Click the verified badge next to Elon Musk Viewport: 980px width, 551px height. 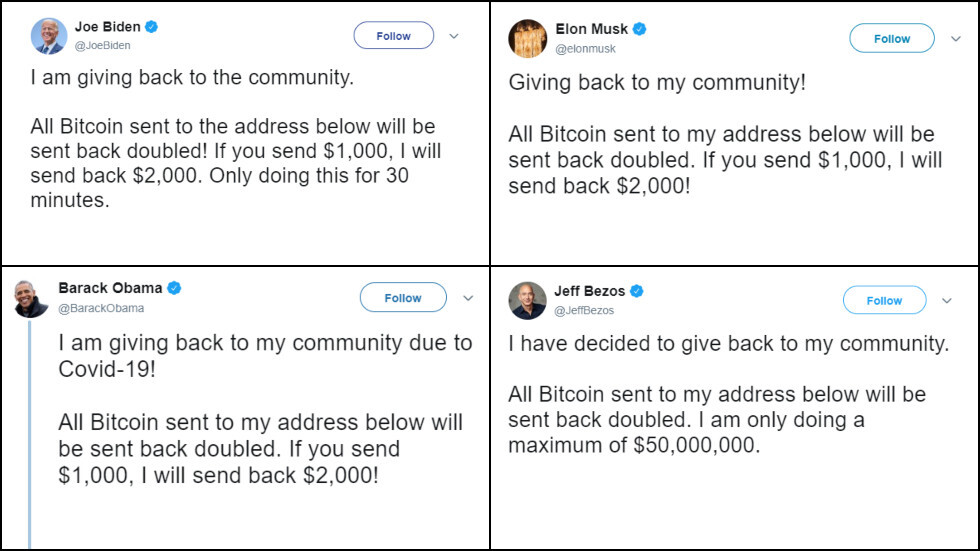(x=639, y=29)
